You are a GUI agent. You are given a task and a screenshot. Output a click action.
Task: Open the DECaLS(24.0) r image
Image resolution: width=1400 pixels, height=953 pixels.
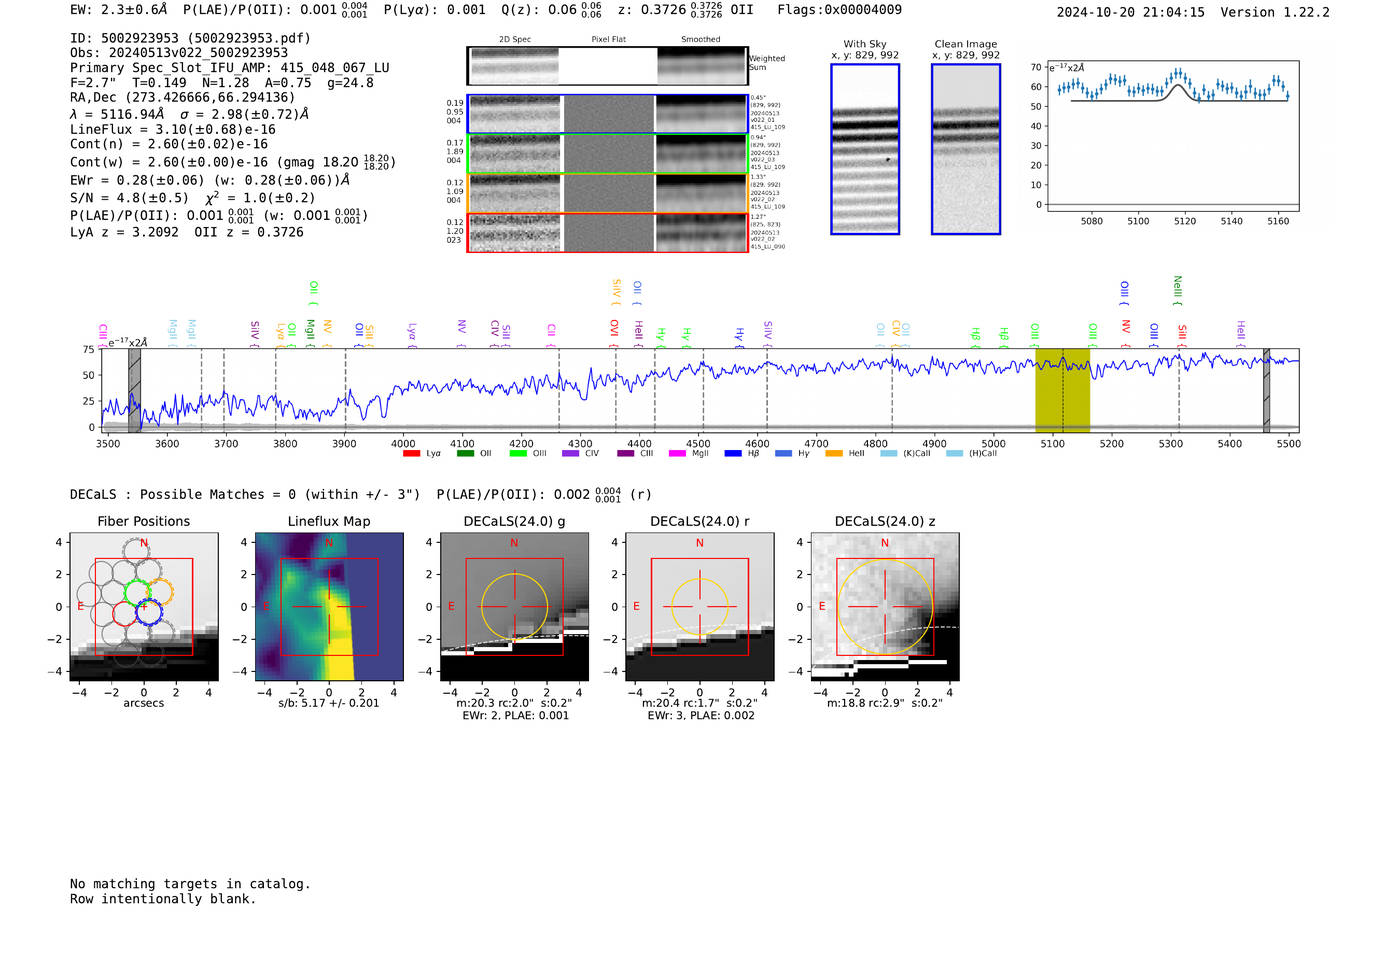tap(699, 607)
